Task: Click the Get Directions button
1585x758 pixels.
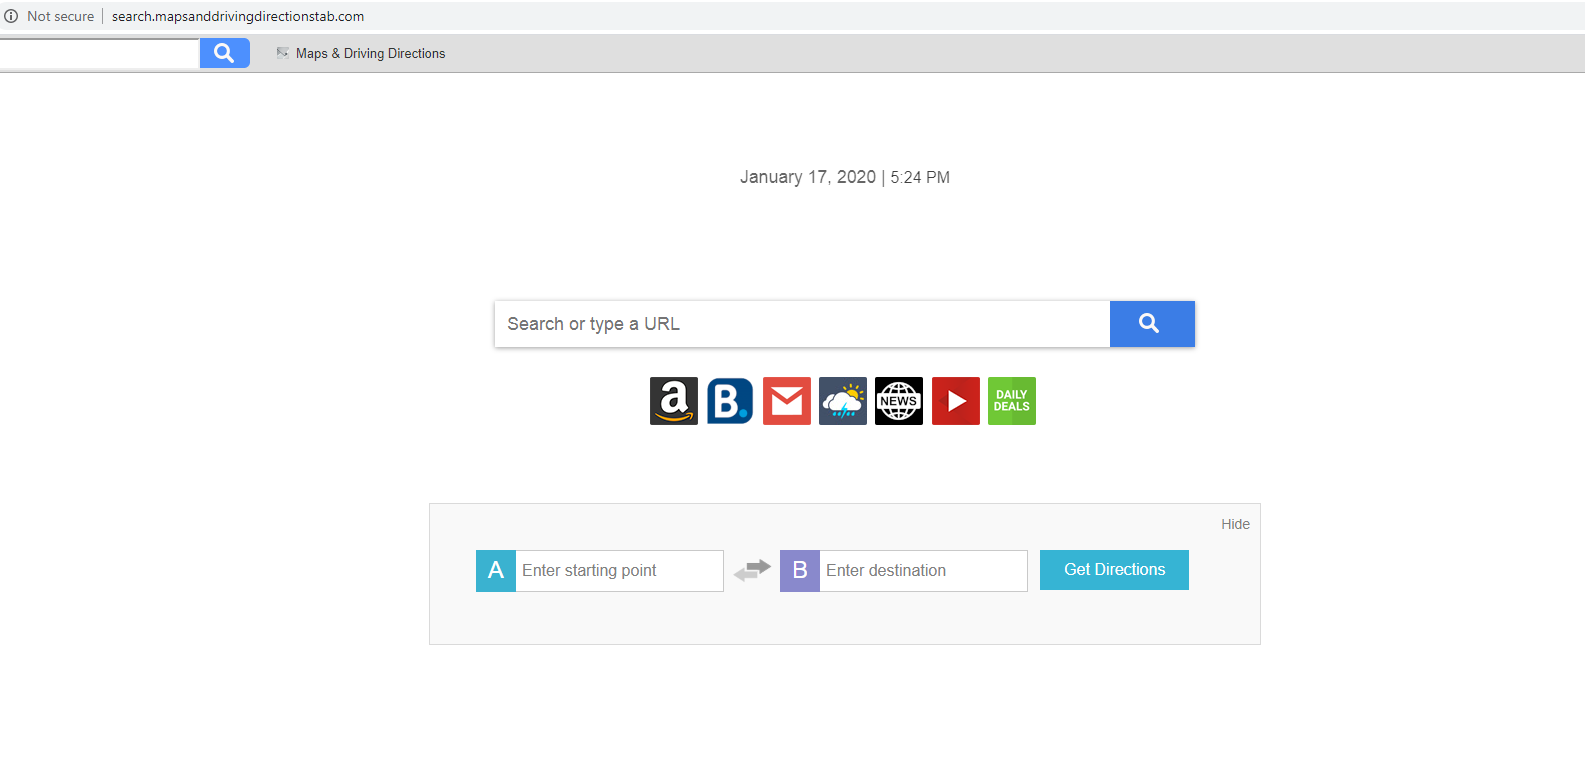Action: 1114,570
